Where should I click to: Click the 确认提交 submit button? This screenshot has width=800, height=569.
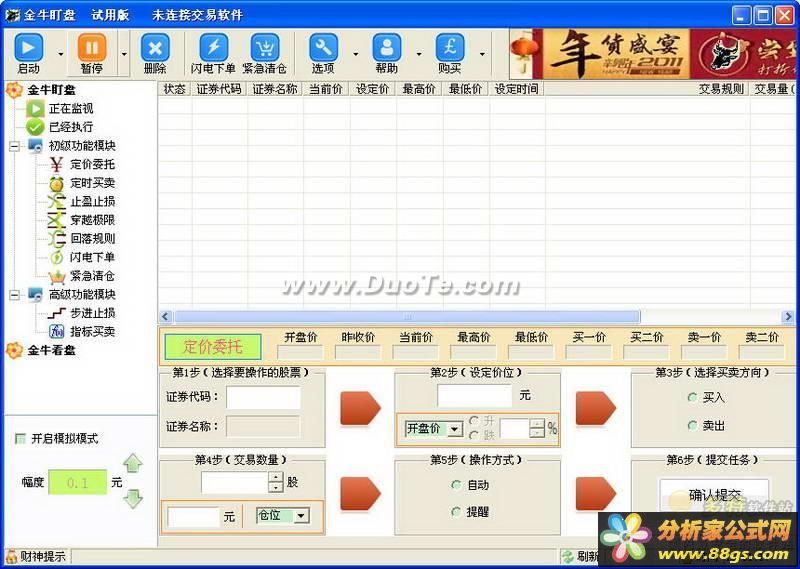point(714,494)
